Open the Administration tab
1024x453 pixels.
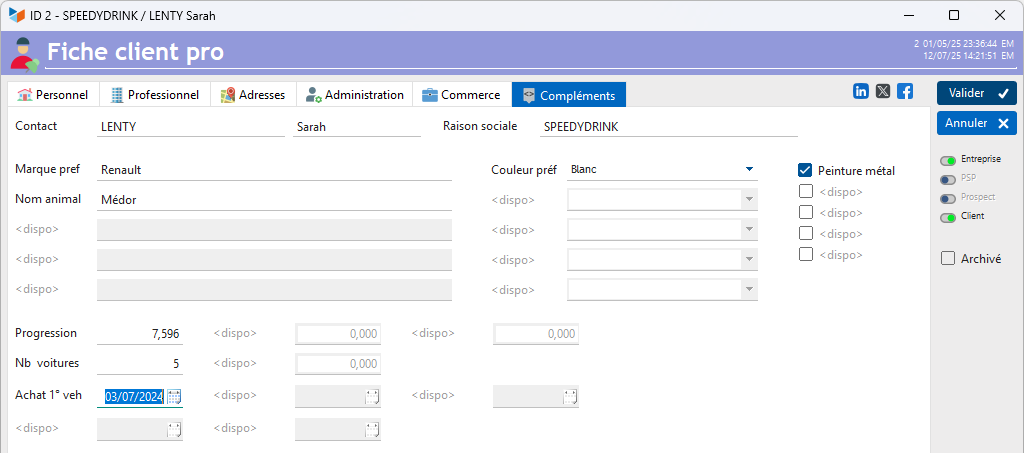coord(355,95)
